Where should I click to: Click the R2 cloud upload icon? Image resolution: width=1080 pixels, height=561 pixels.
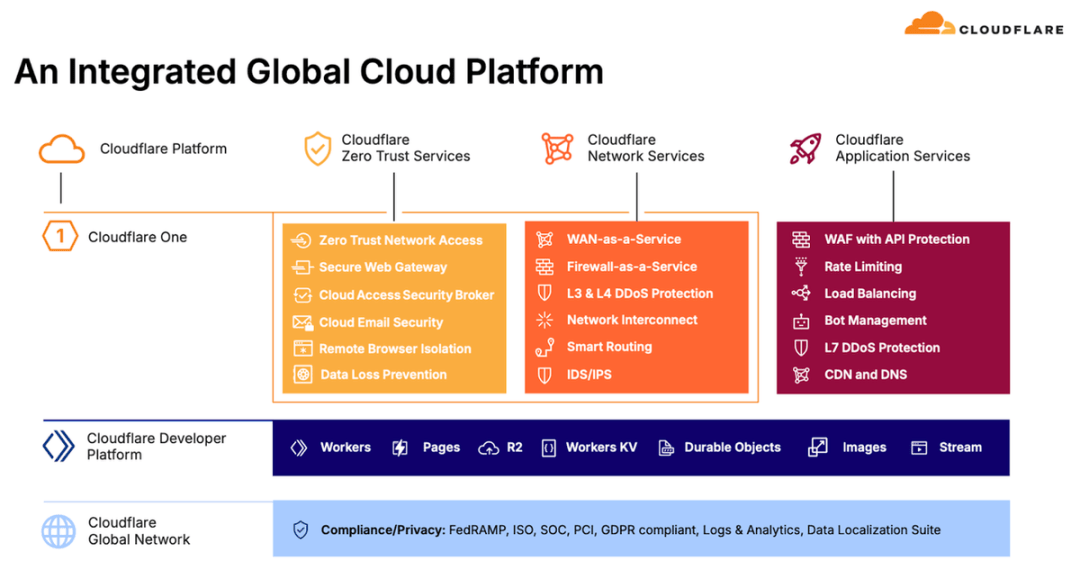pos(488,448)
